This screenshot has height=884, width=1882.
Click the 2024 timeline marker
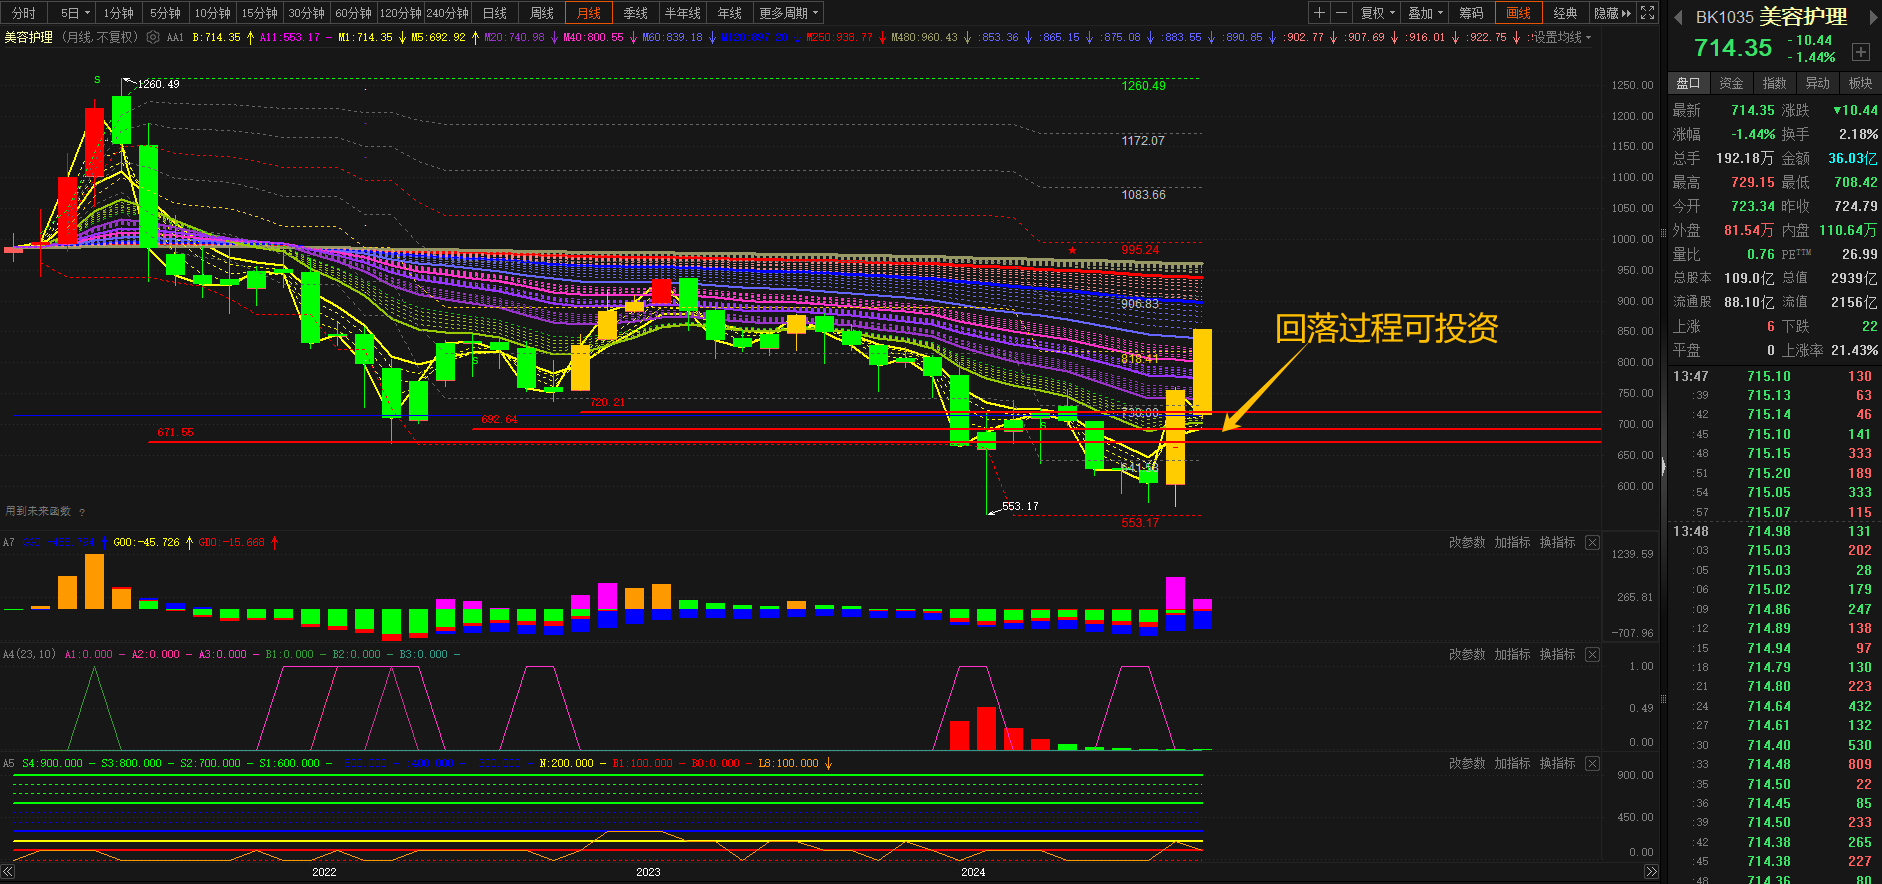(x=973, y=872)
